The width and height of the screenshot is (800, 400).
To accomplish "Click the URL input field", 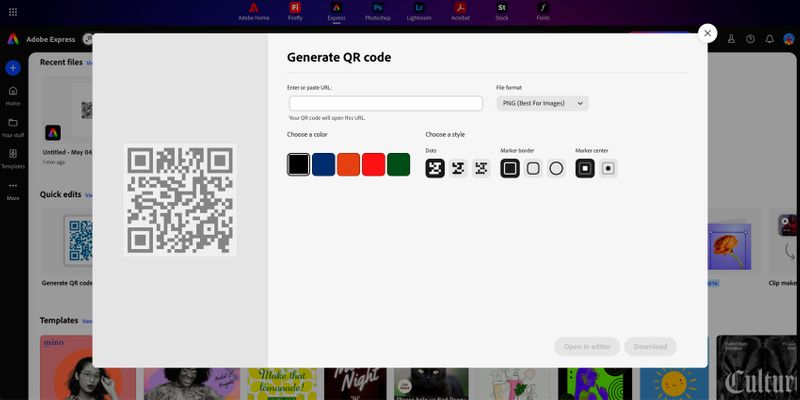I will (386, 104).
